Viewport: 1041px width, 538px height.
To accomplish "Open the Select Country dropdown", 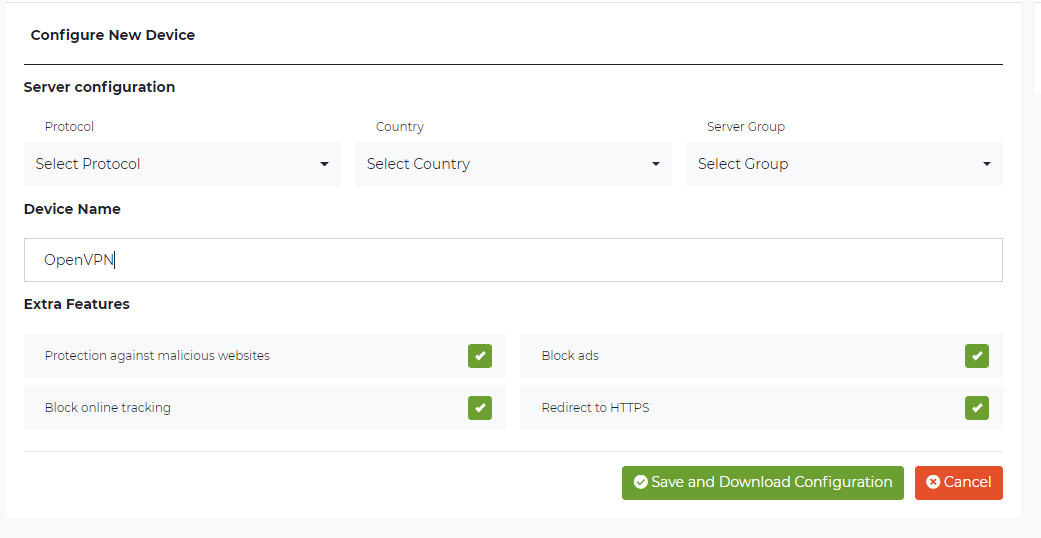I will (513, 164).
